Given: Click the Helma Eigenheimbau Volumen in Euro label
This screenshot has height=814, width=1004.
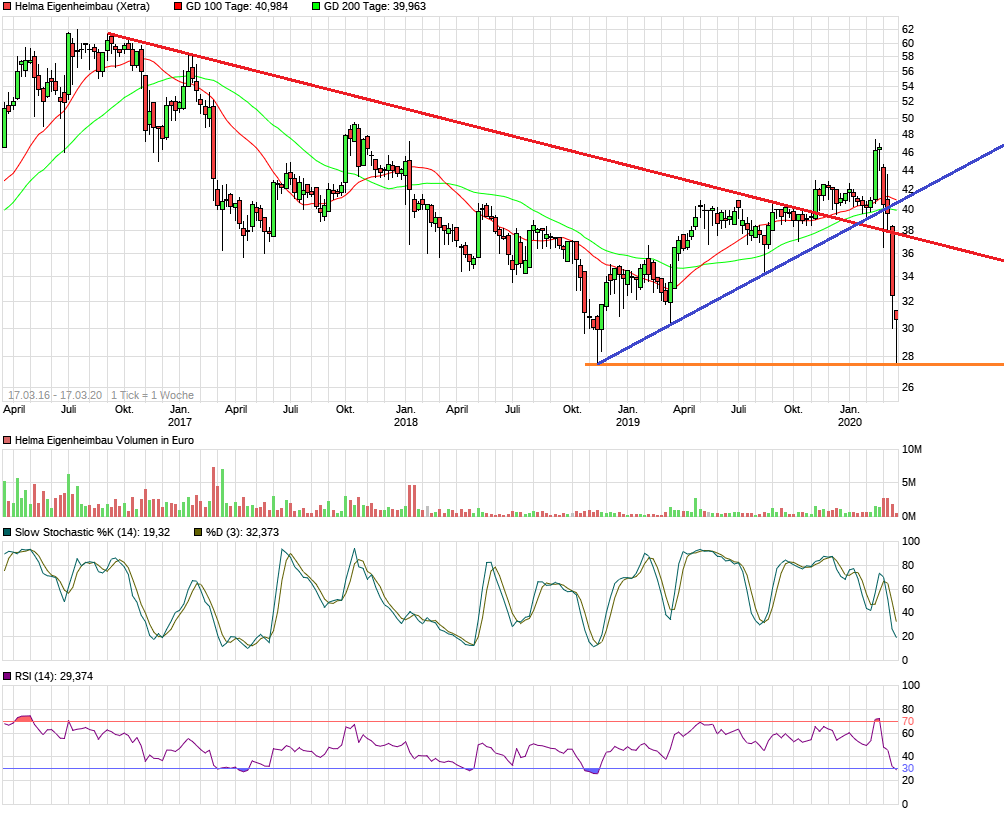Looking at the screenshot, I should point(104,441).
